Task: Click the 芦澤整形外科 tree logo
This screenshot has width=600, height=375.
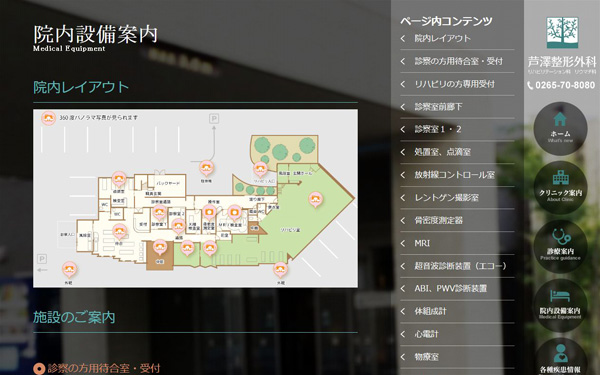Action: (562, 32)
